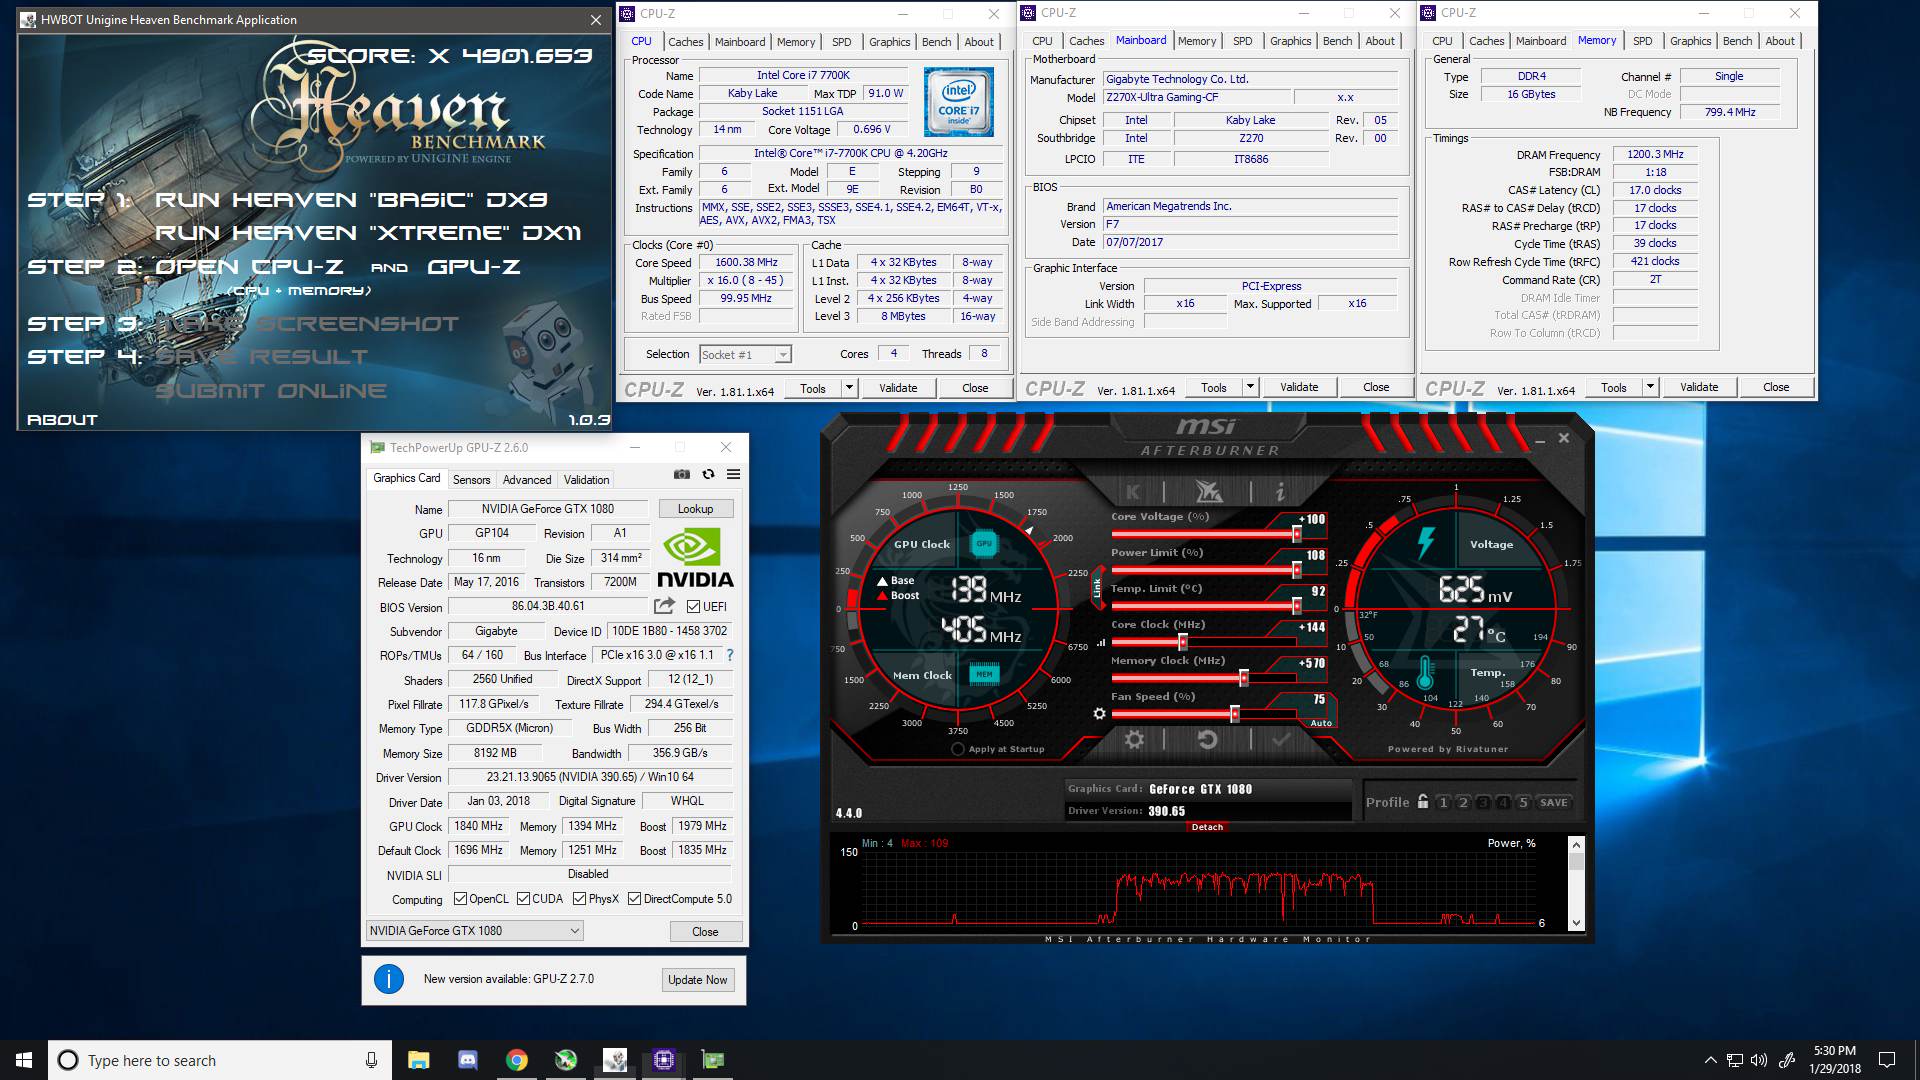
Task: Reset Afterburner settings with circular arrow
Action: click(1207, 739)
